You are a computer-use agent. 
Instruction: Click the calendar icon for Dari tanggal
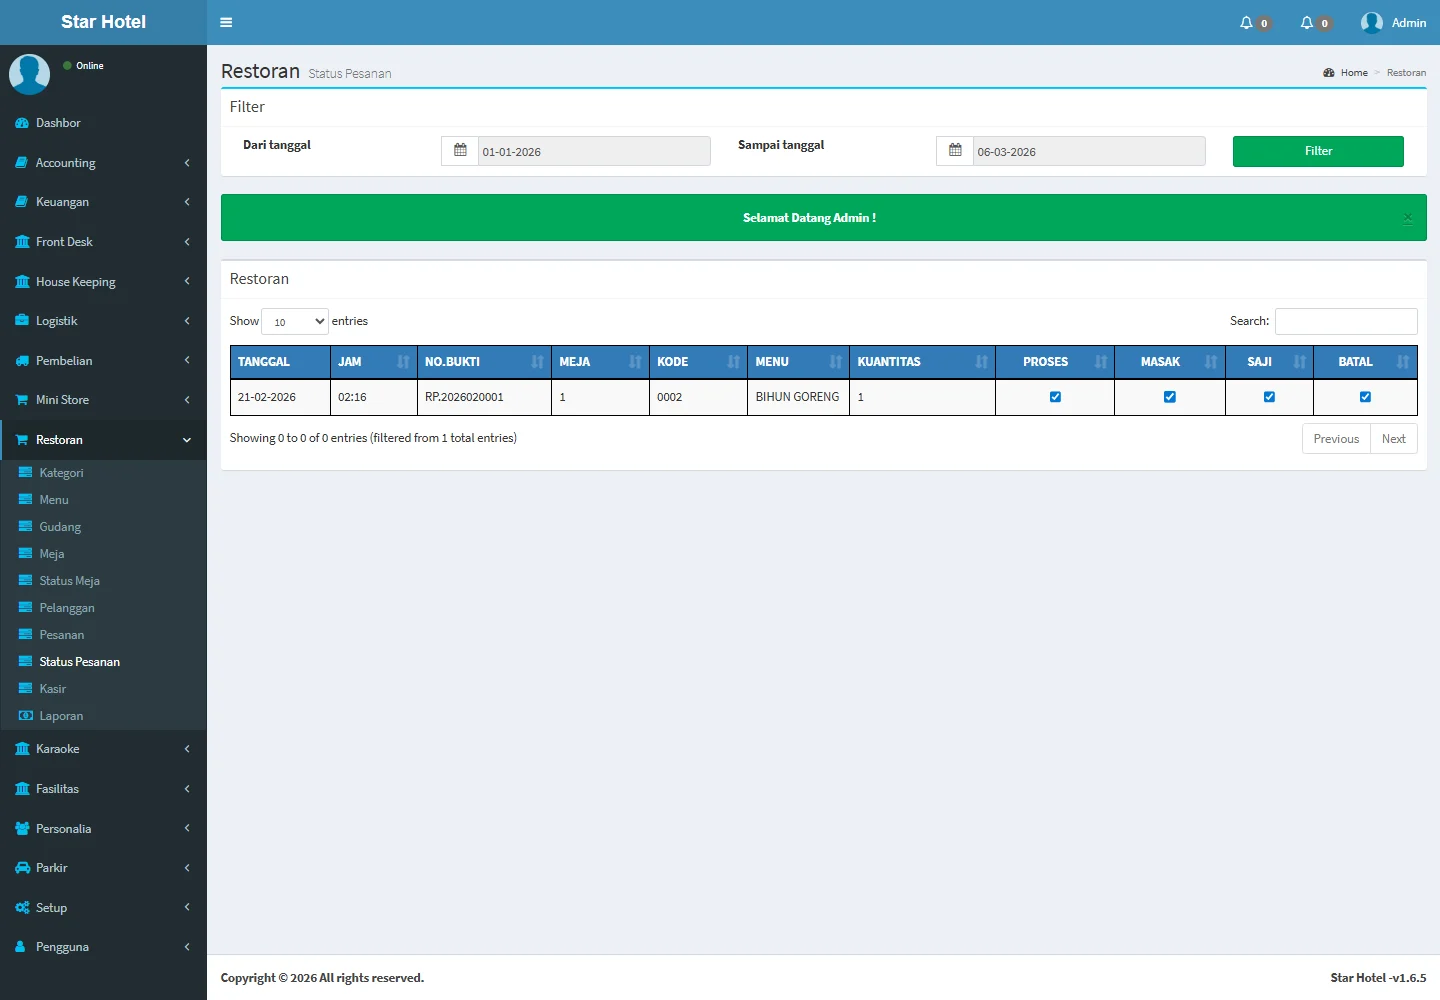click(x=460, y=151)
